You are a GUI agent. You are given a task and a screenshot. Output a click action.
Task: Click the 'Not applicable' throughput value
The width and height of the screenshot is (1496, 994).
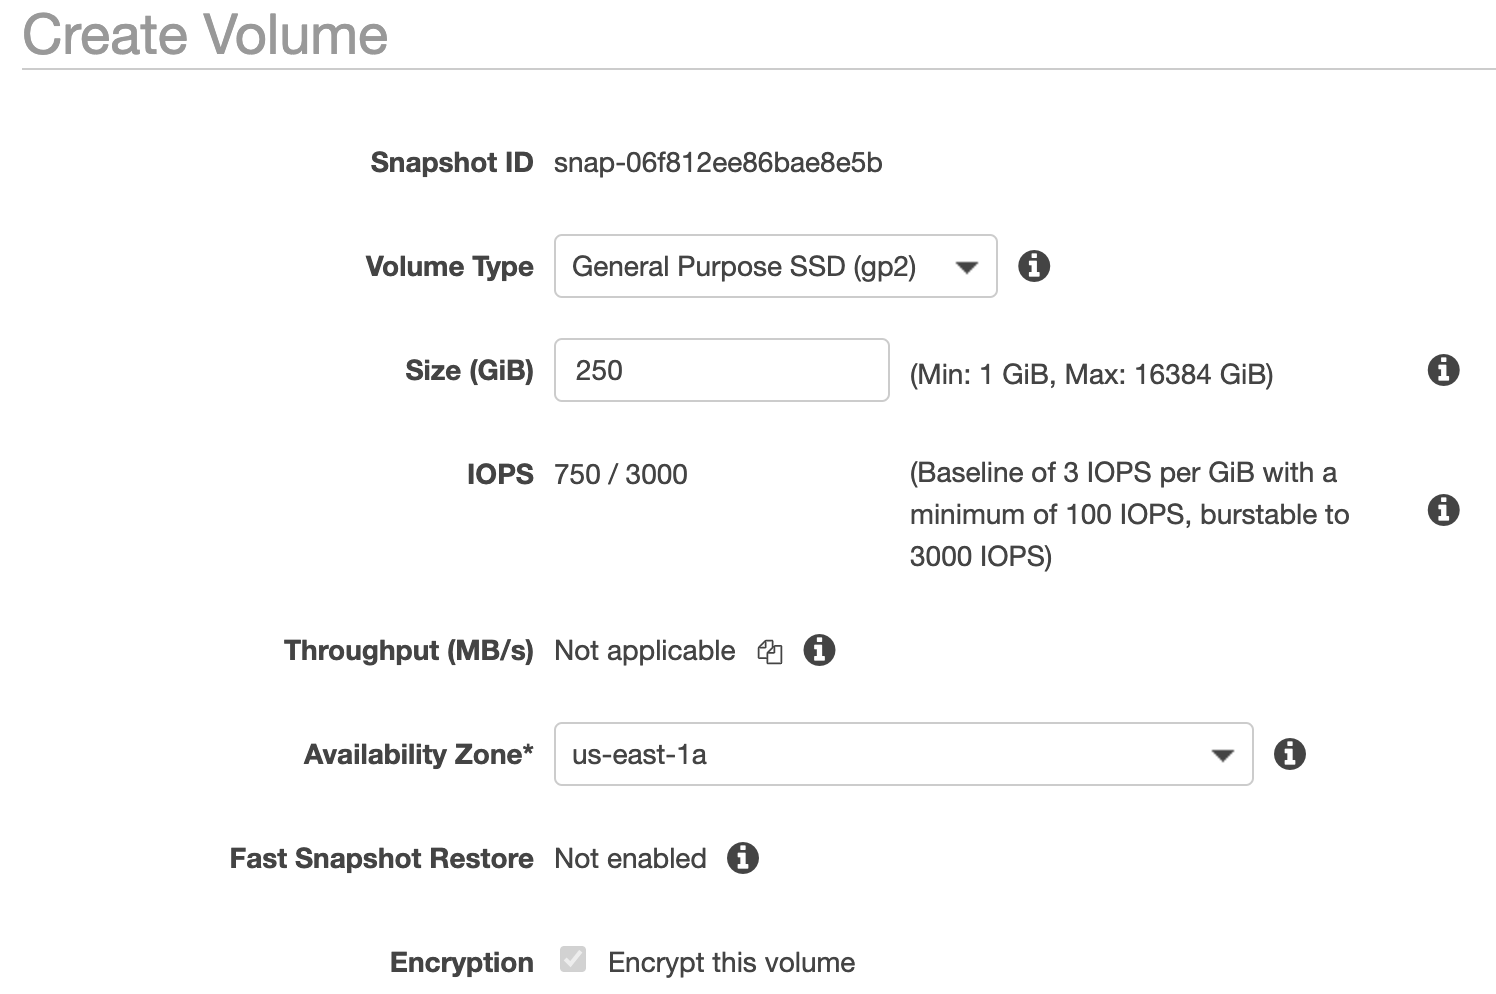pyautogui.click(x=645, y=651)
